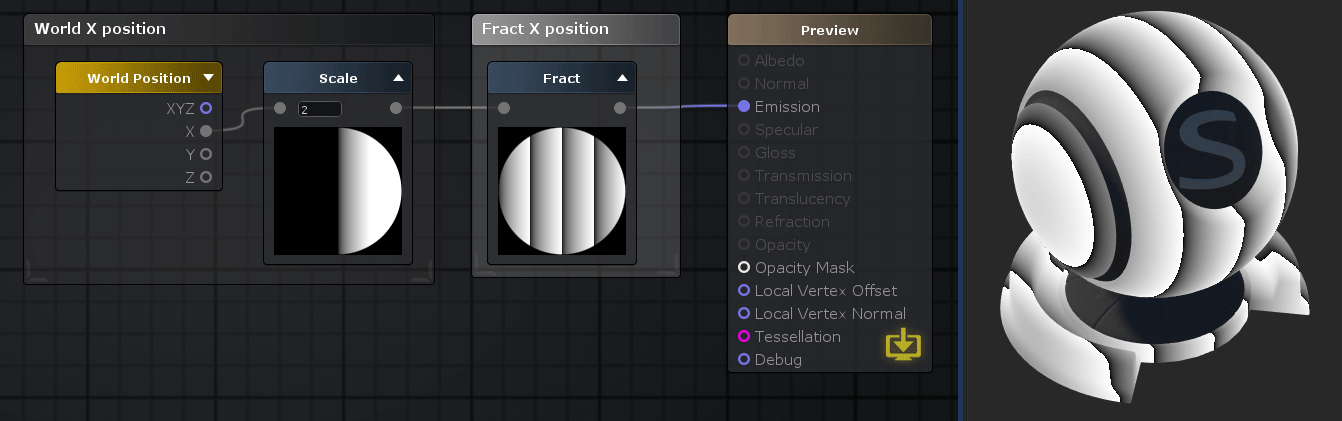
Task: Click the Tessellation input port
Action: tap(744, 337)
